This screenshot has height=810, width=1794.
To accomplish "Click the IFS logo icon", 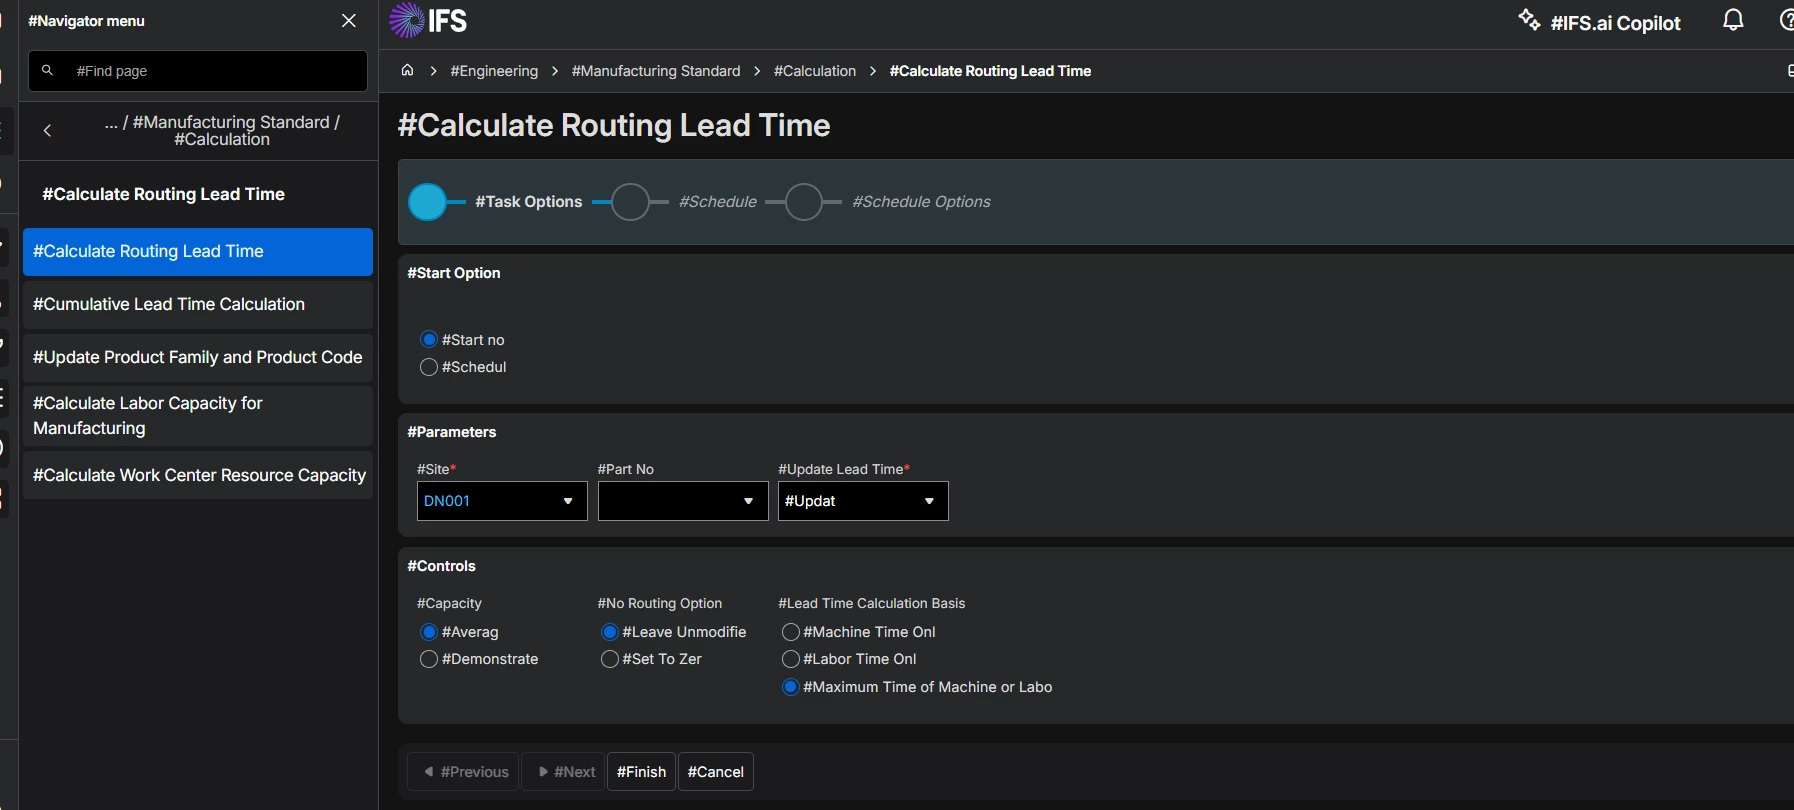I will pos(407,20).
